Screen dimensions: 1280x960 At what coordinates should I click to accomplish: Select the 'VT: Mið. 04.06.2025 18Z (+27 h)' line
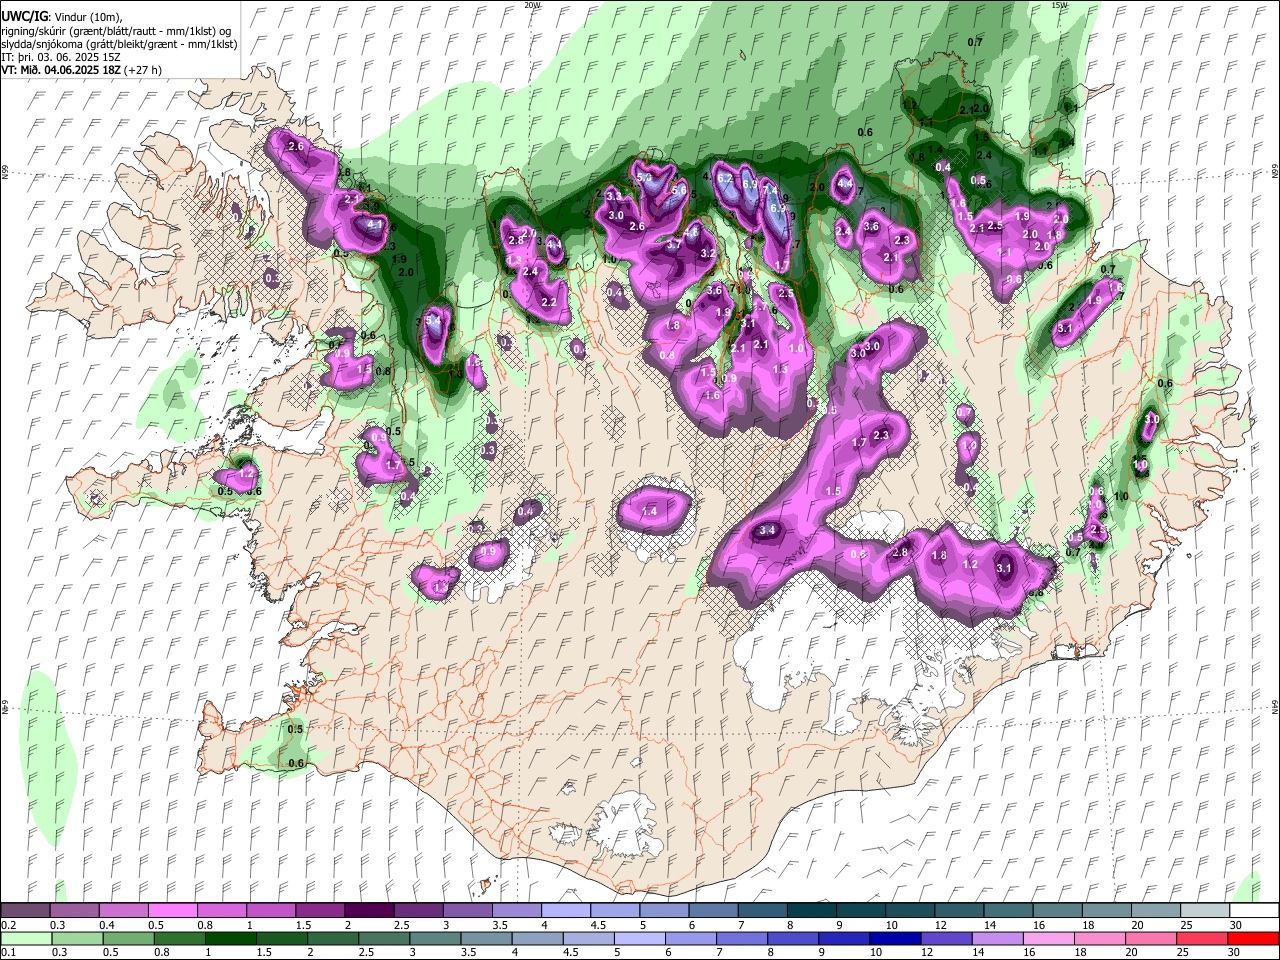[x=81, y=70]
